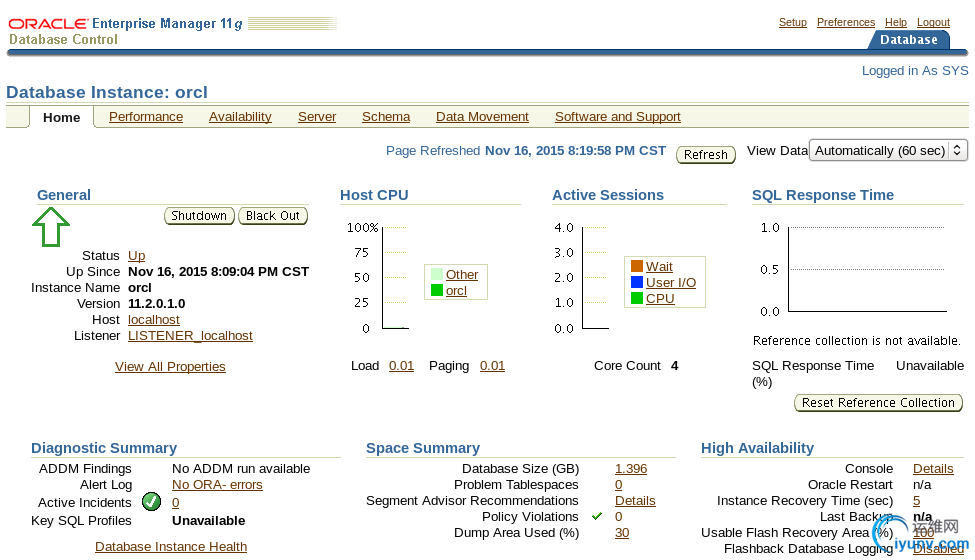Click the Black Out button
Screen dimensions: 975x560
pos(273,216)
